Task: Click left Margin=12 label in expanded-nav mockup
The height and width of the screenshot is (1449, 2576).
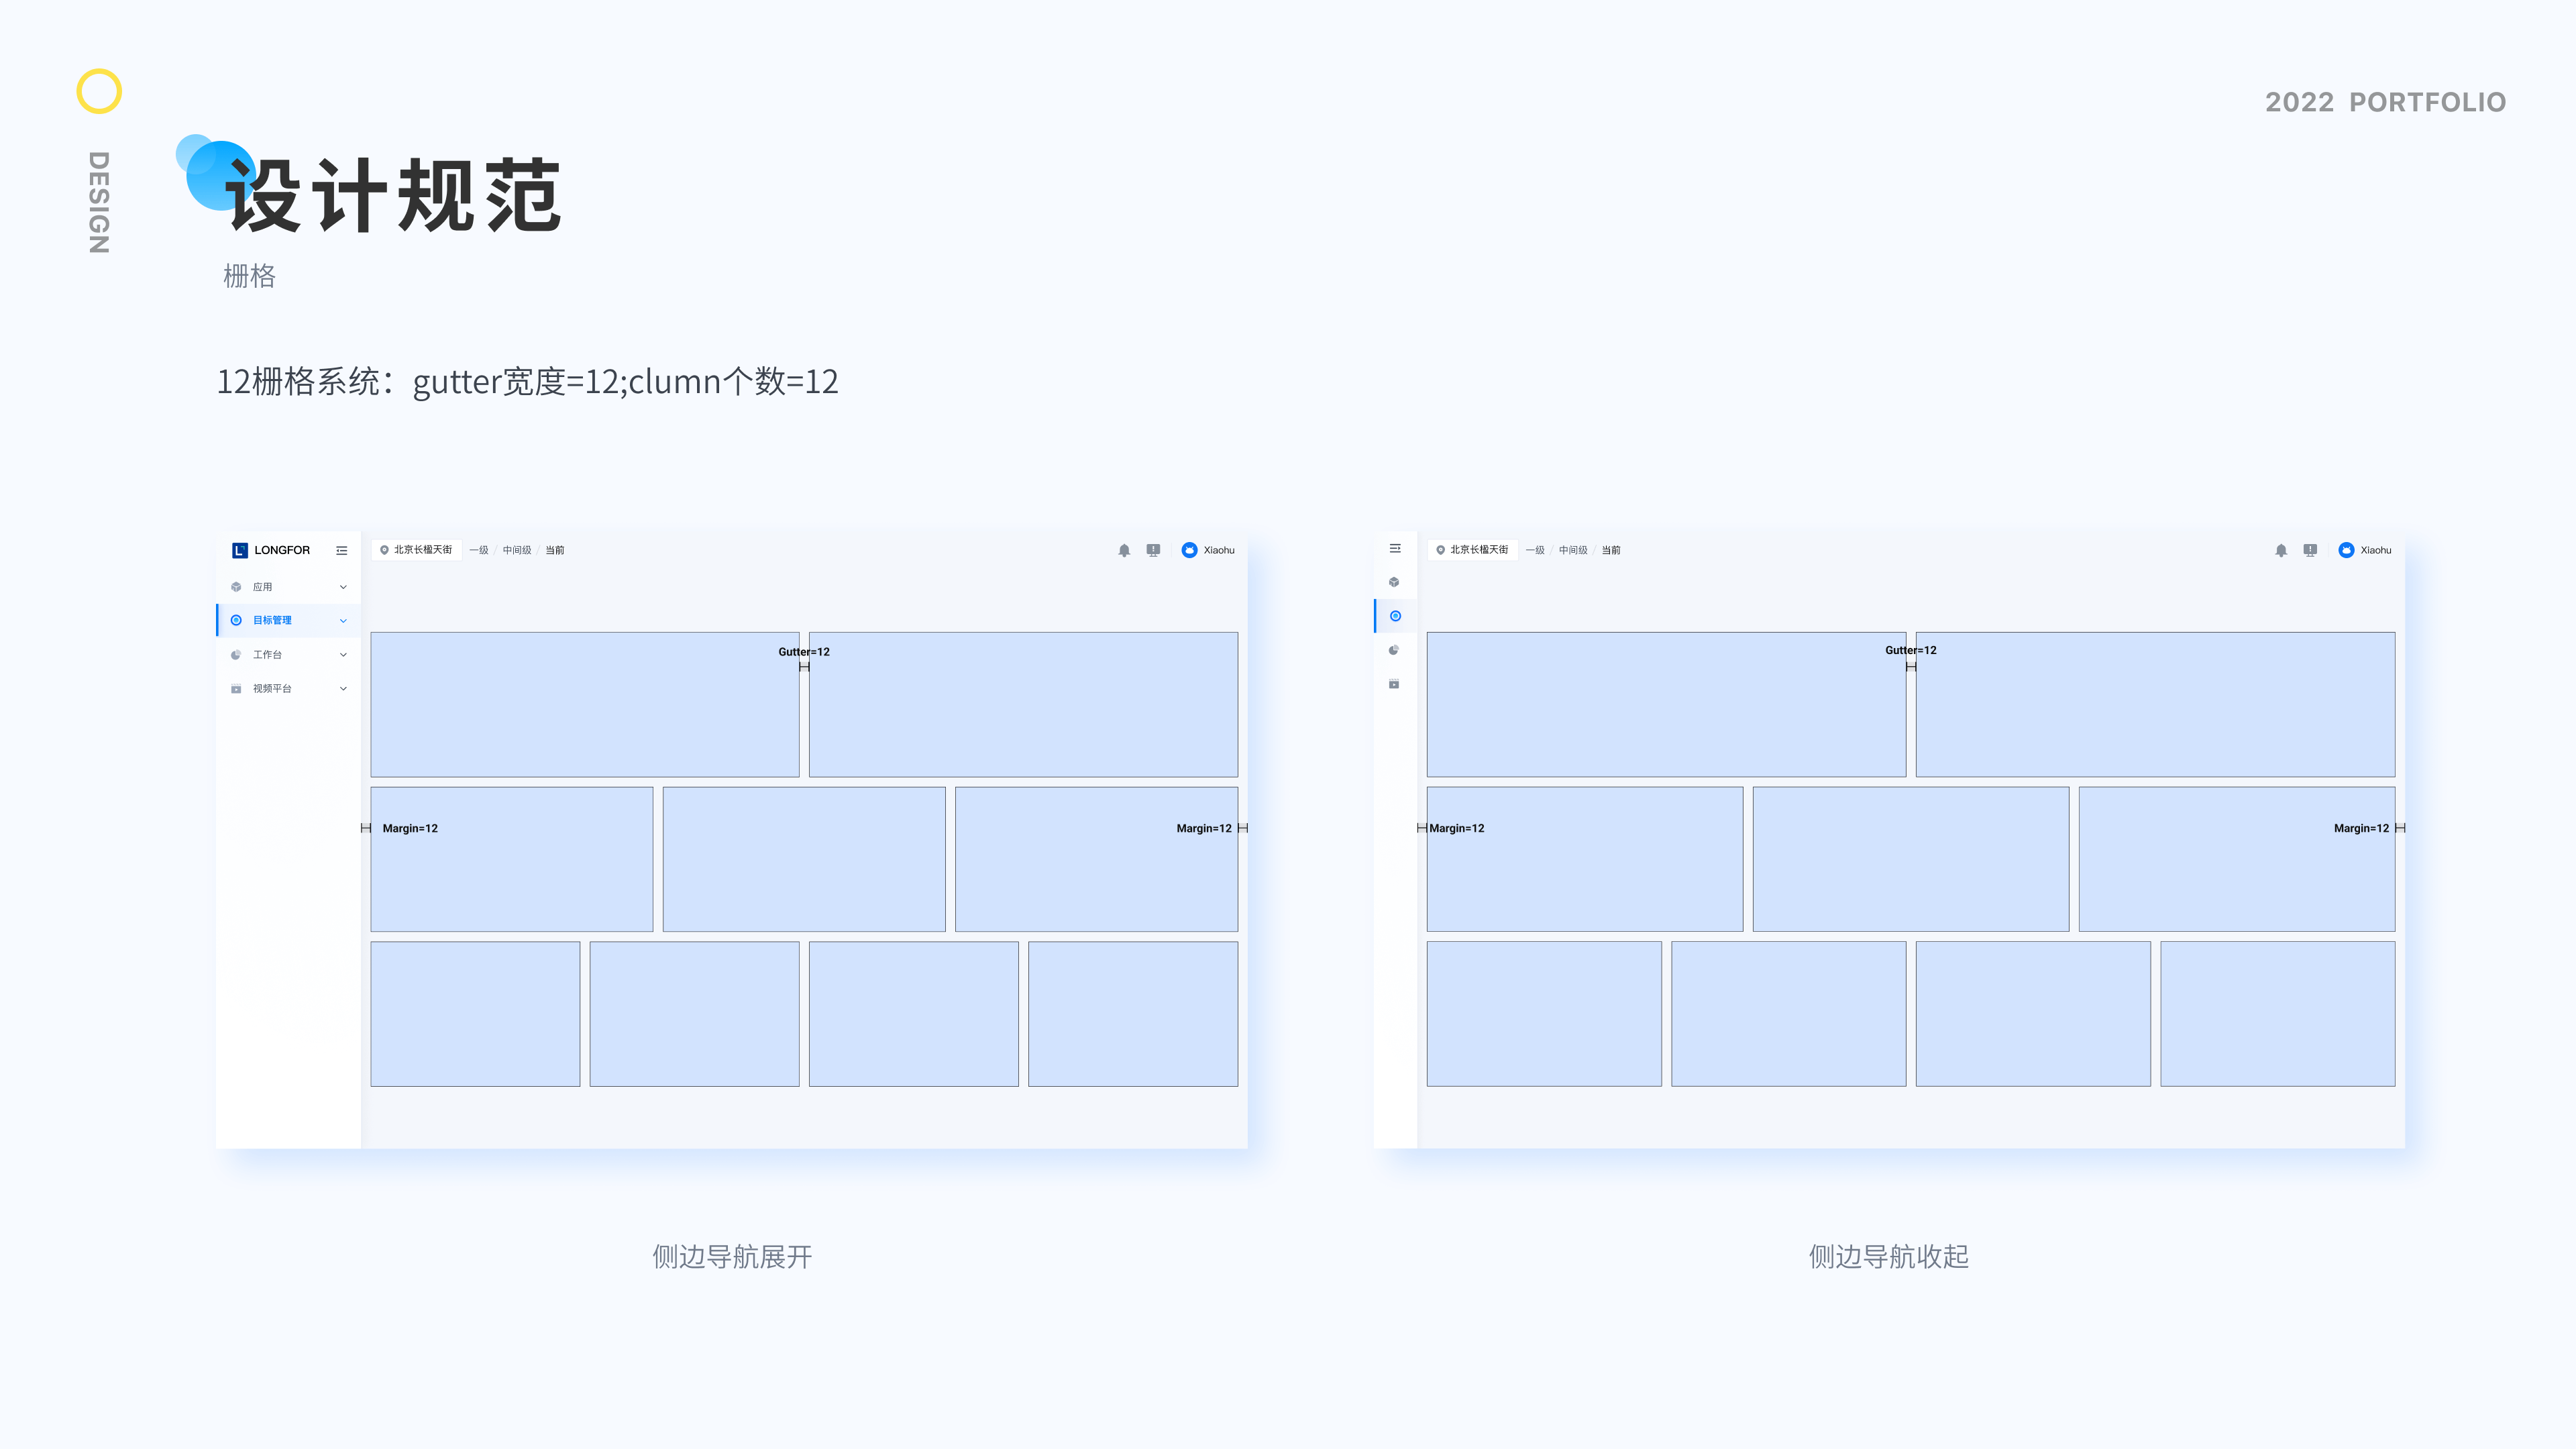Action: (x=410, y=828)
